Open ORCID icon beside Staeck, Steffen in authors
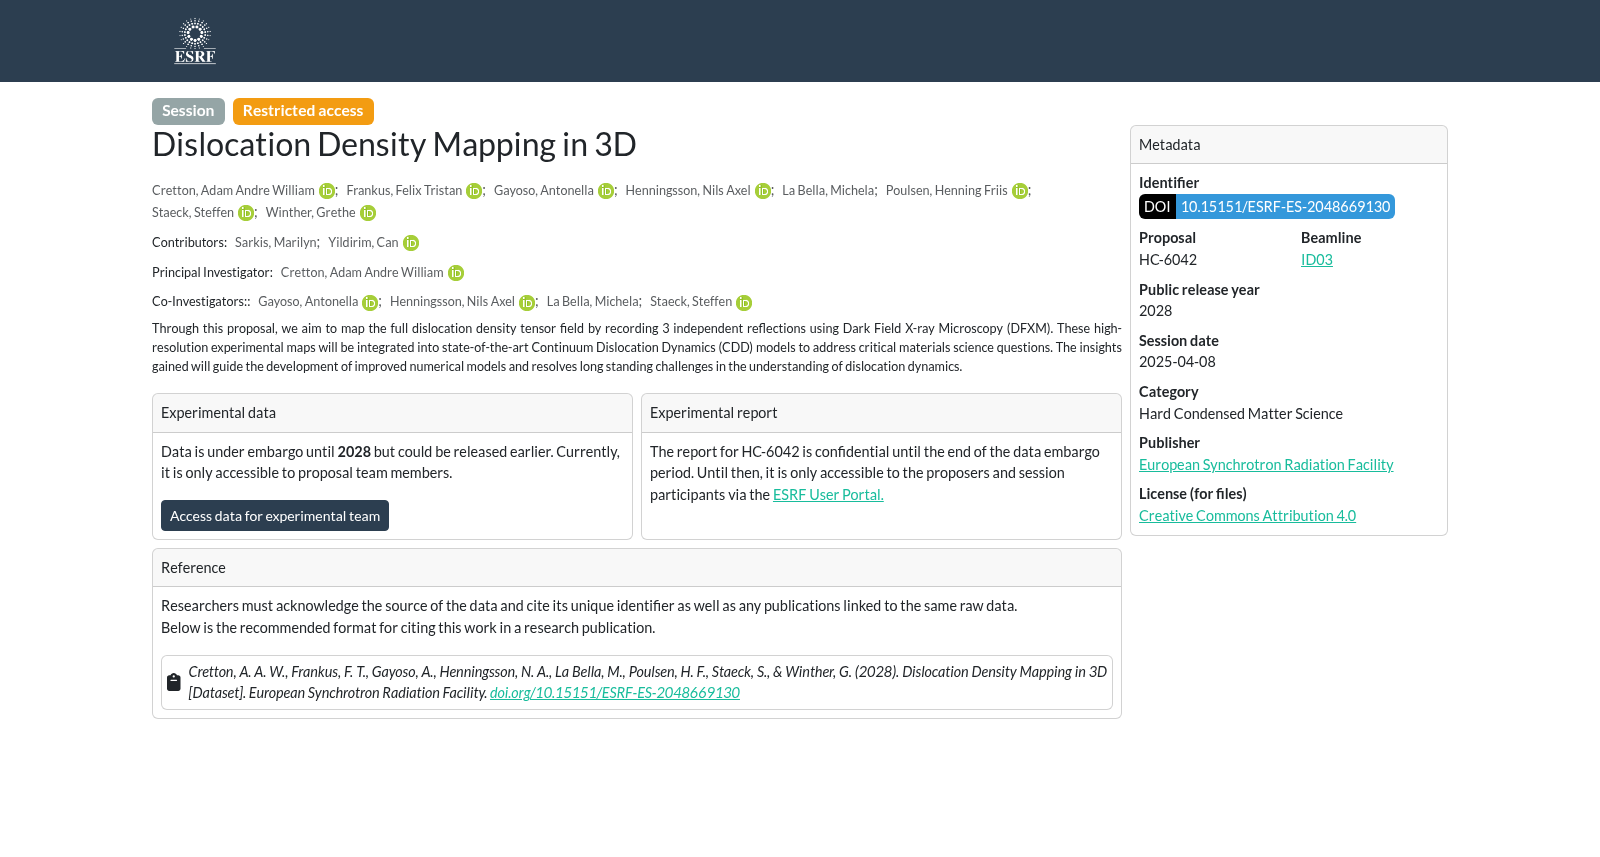The width and height of the screenshot is (1600, 857). click(246, 213)
